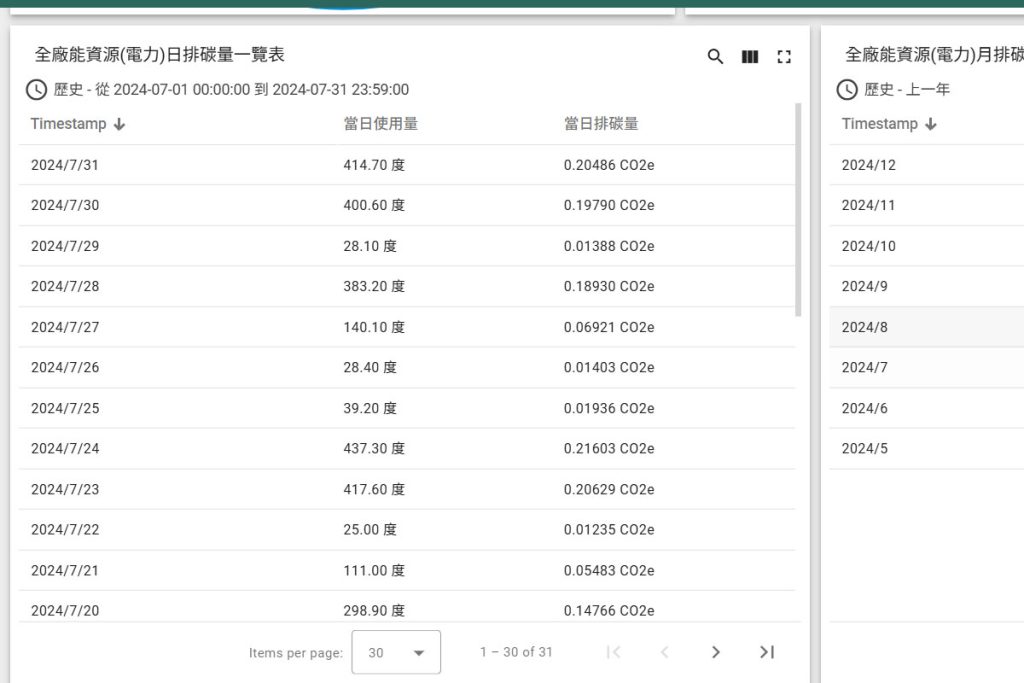Go to next page of results
Screen dimensions: 1024x683
[x=715, y=652]
